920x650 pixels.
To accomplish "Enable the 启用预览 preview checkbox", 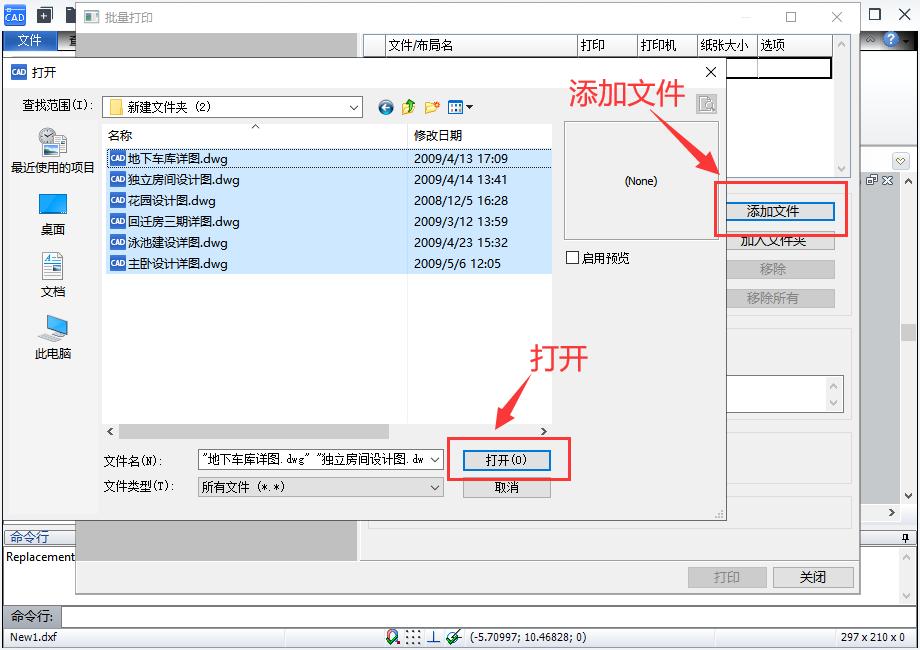I will tap(574, 258).
